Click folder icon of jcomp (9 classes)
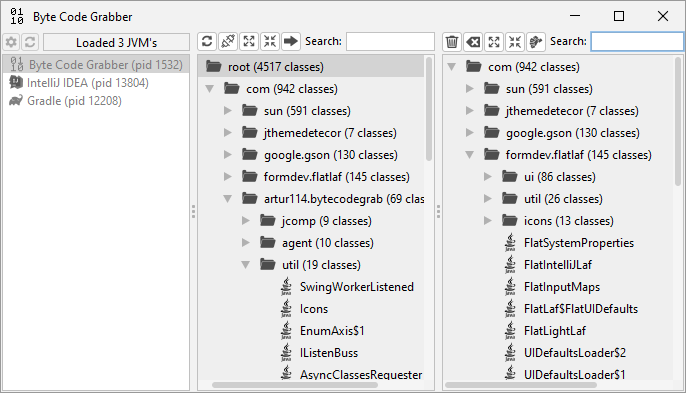 pos(268,220)
